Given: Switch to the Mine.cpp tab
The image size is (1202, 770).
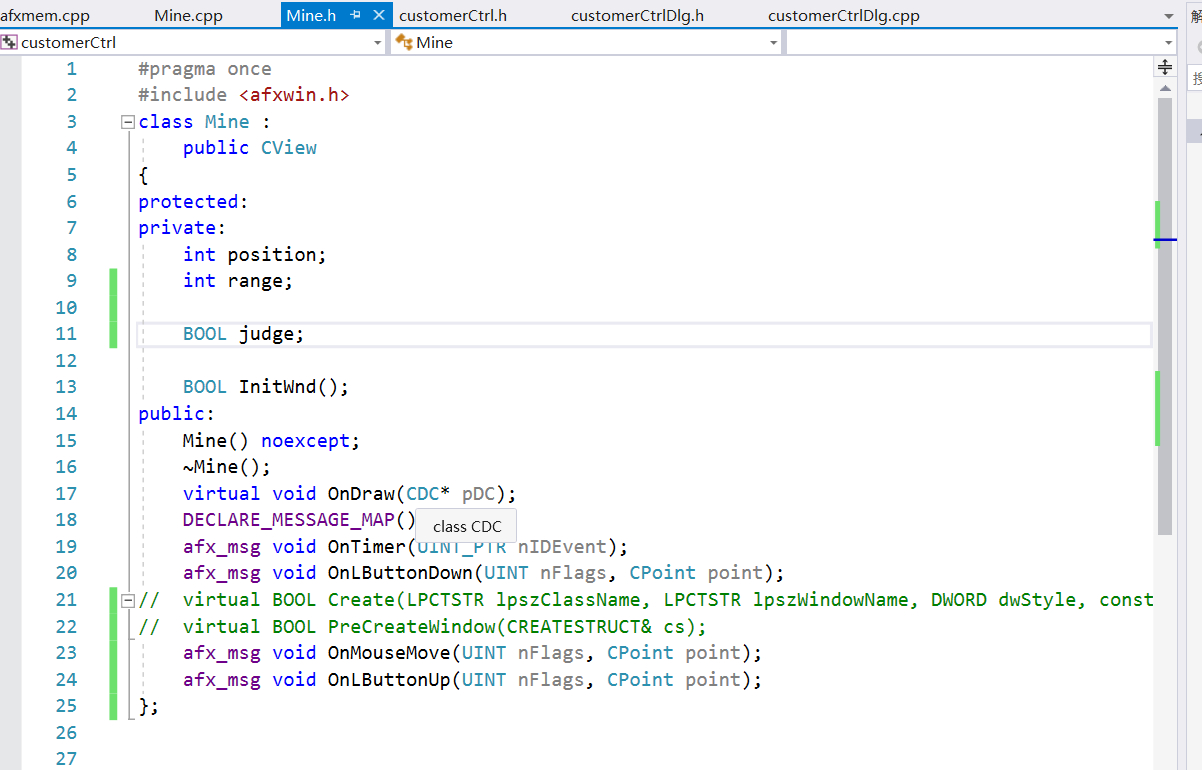Looking at the screenshot, I should pos(189,15).
